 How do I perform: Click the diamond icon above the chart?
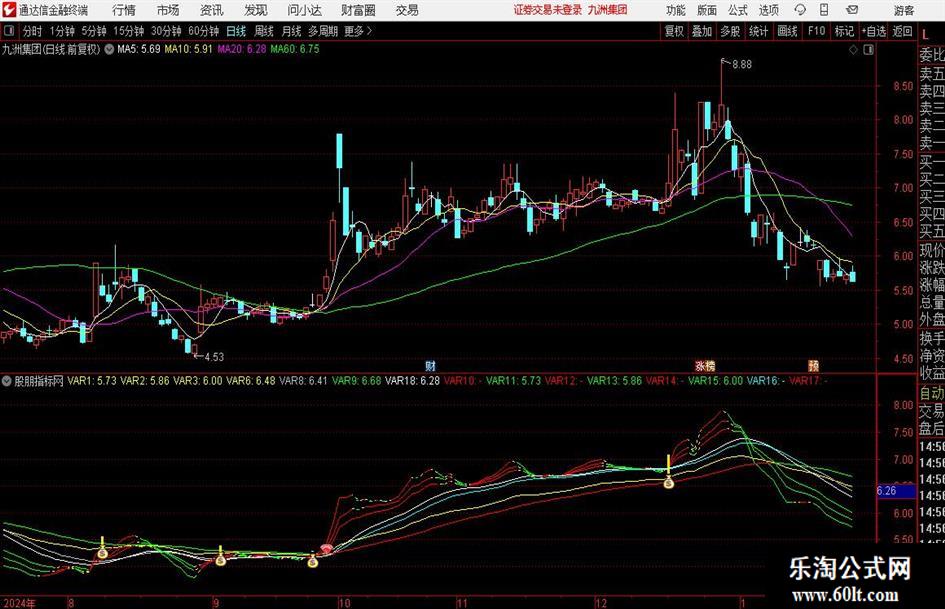853,50
